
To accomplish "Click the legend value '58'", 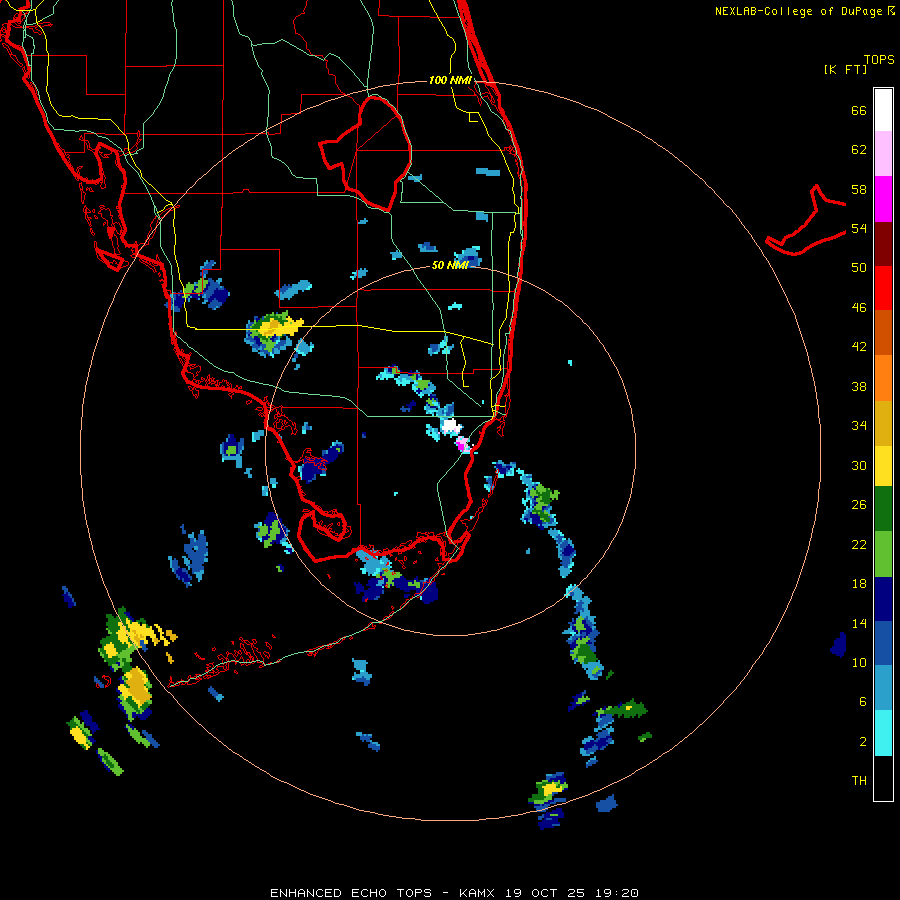I will pyautogui.click(x=859, y=189).
